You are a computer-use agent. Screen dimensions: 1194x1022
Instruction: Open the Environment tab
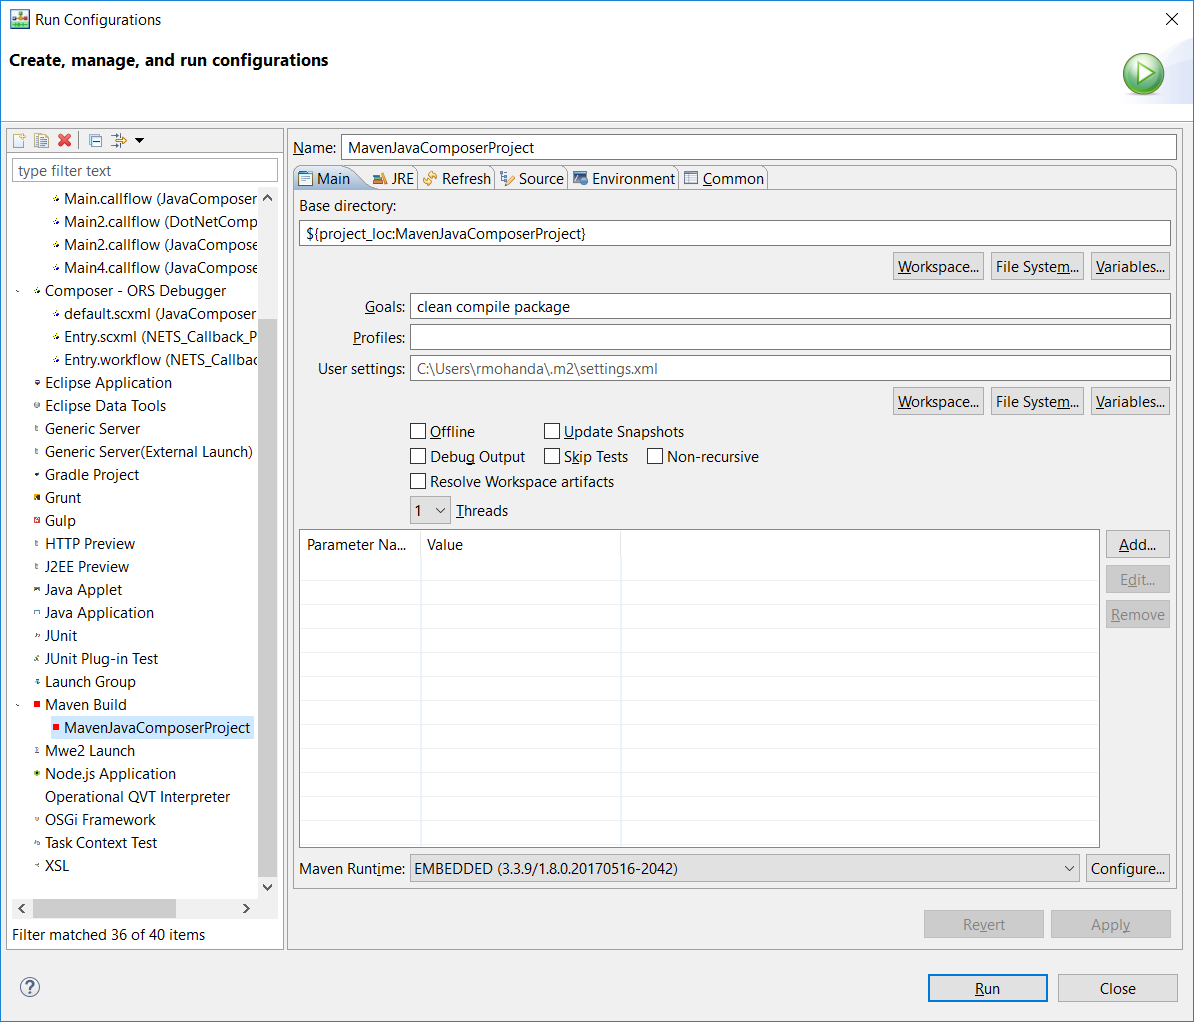click(624, 178)
